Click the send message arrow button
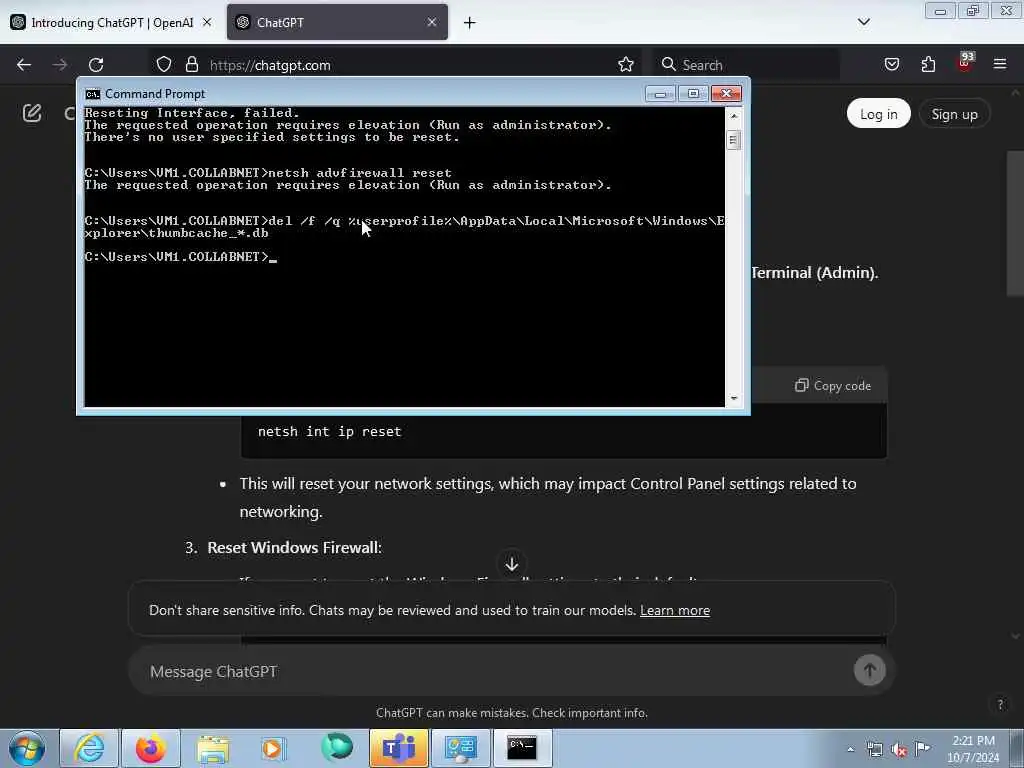The height and width of the screenshot is (768, 1024). (x=869, y=670)
